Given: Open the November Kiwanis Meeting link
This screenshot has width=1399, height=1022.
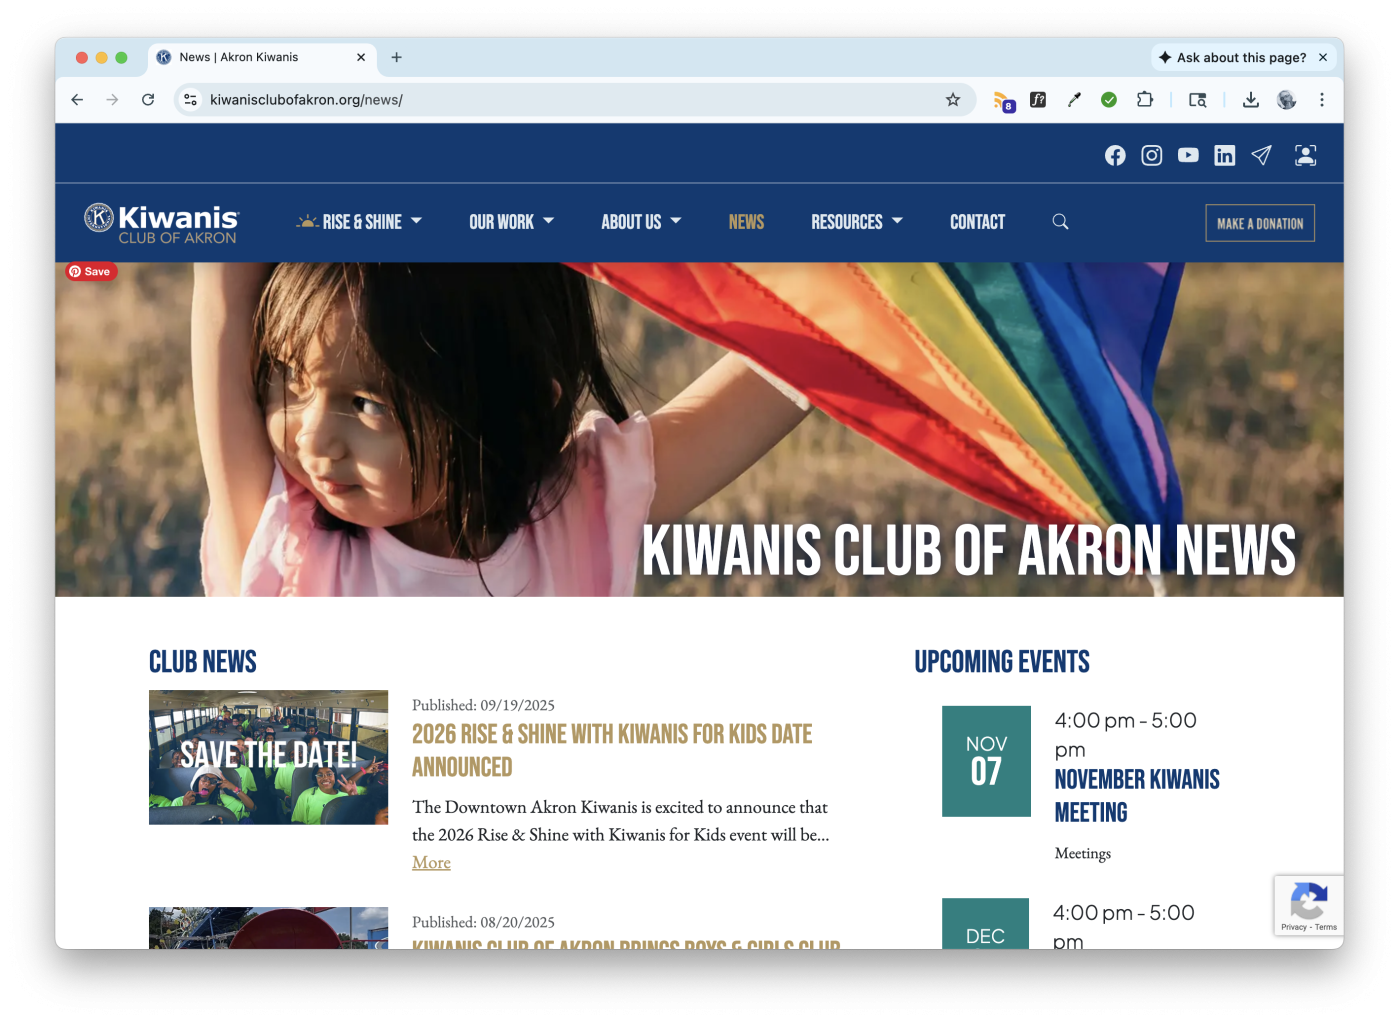Looking at the screenshot, I should (x=1136, y=795).
